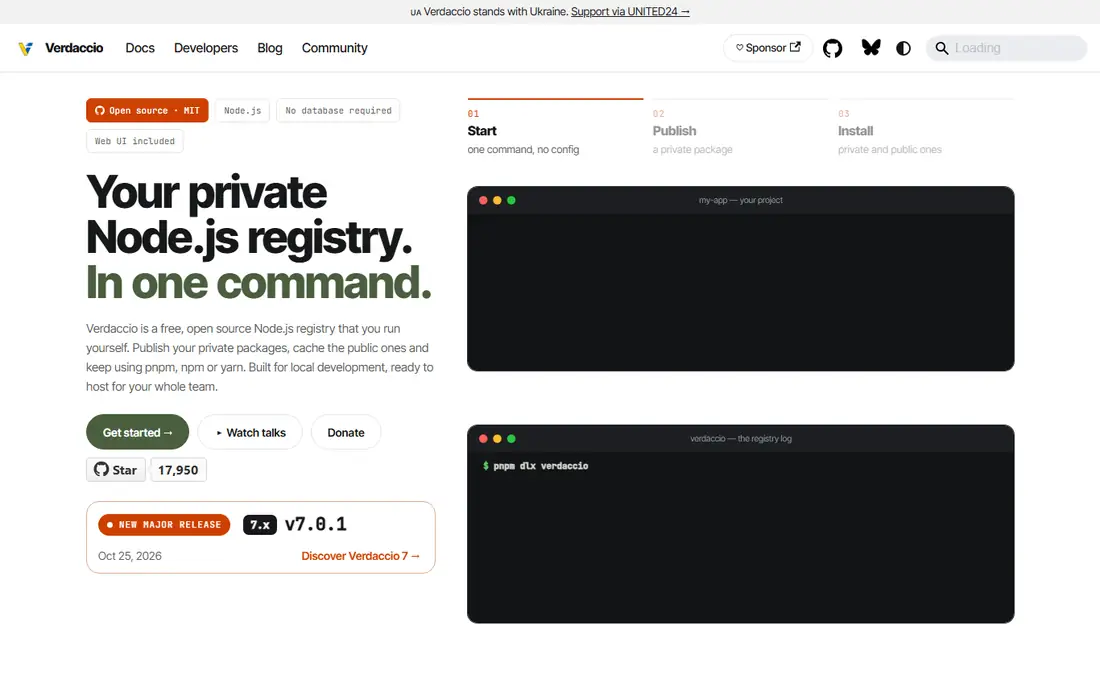The width and height of the screenshot is (1100, 688).
Task: Click red dot on registry log terminal
Action: click(483, 439)
